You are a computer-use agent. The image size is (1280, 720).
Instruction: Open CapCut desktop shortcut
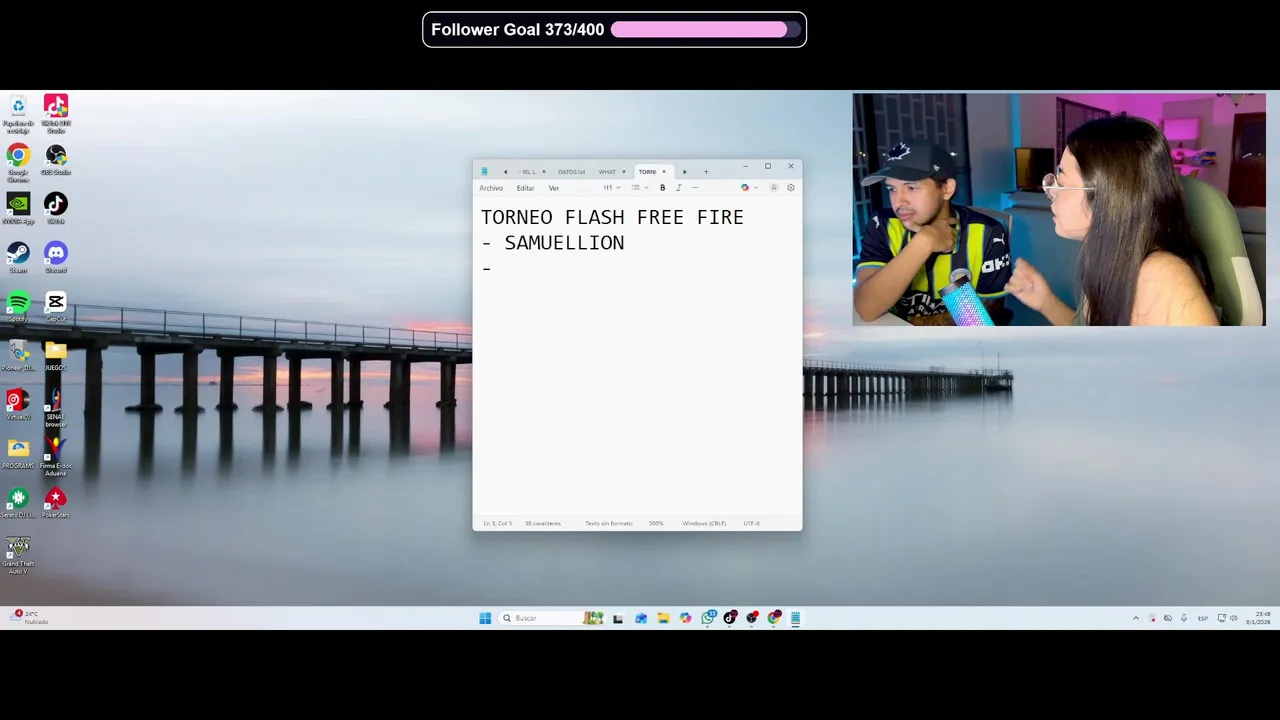click(56, 307)
